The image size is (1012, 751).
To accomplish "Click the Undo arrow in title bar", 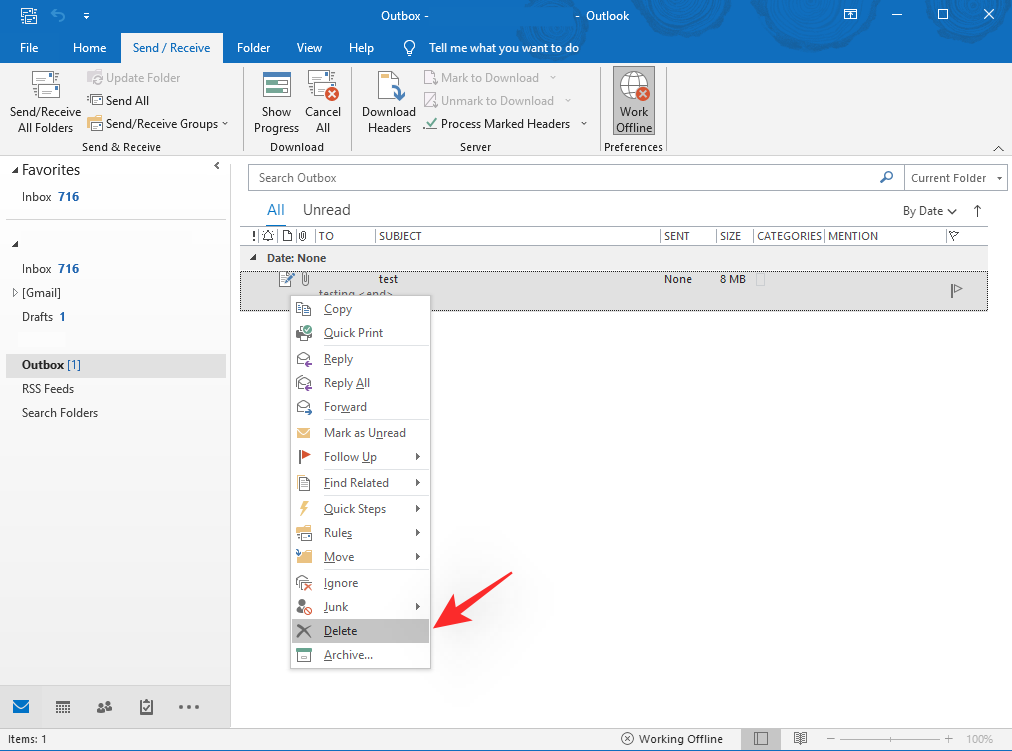I will pos(58,15).
